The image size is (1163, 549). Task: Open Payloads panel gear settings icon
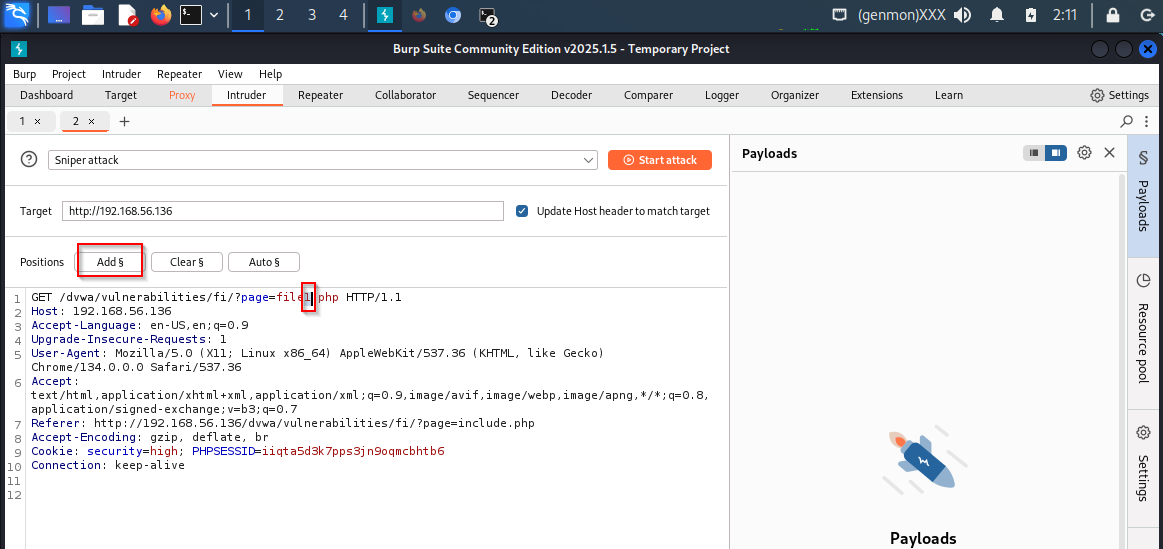pyautogui.click(x=1084, y=153)
